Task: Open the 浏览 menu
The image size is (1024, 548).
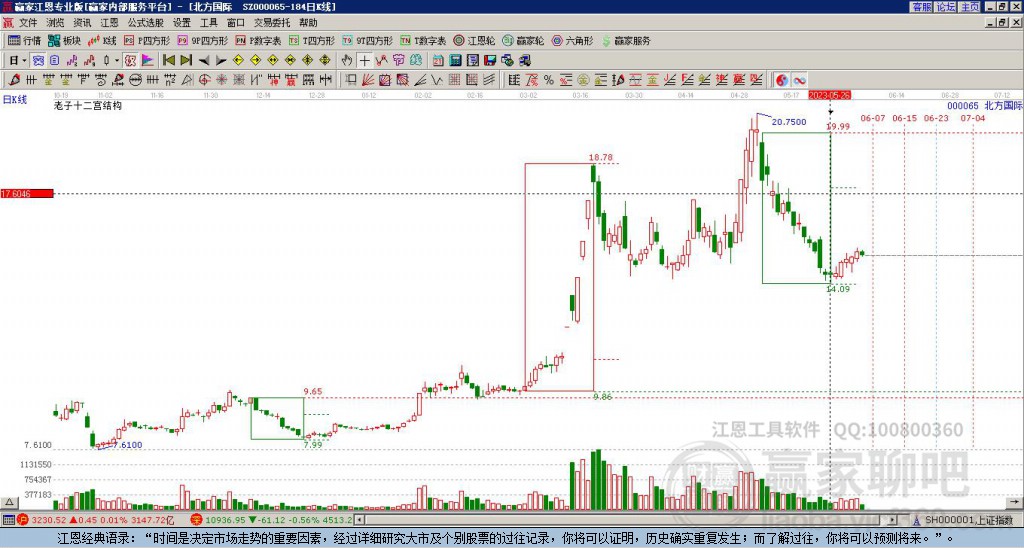Action: click(x=55, y=23)
